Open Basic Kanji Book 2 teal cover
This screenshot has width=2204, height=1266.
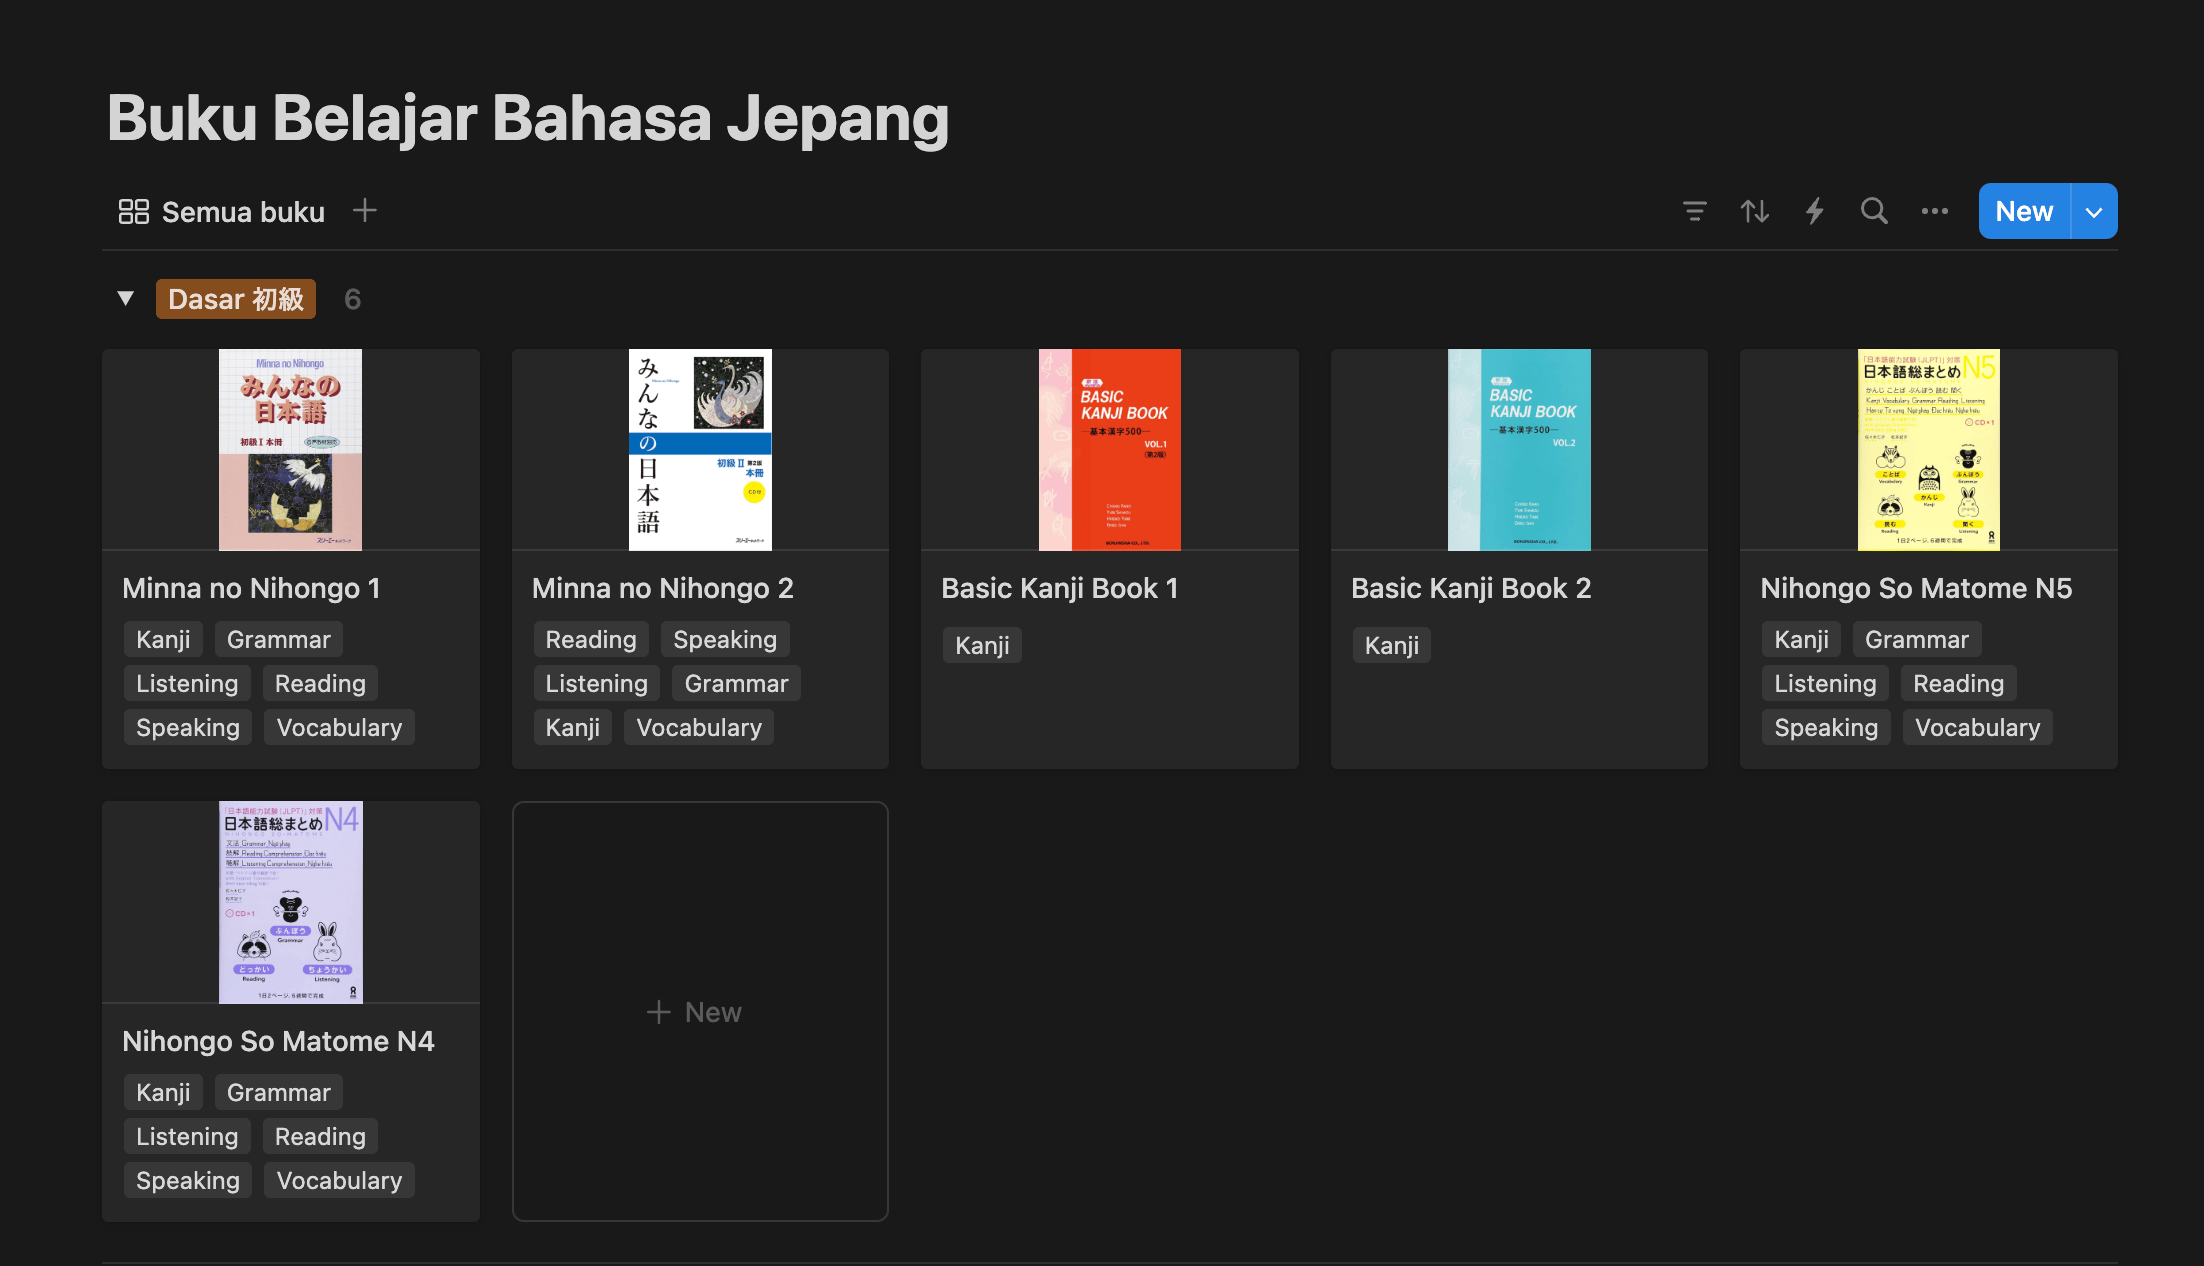pyautogui.click(x=1519, y=449)
